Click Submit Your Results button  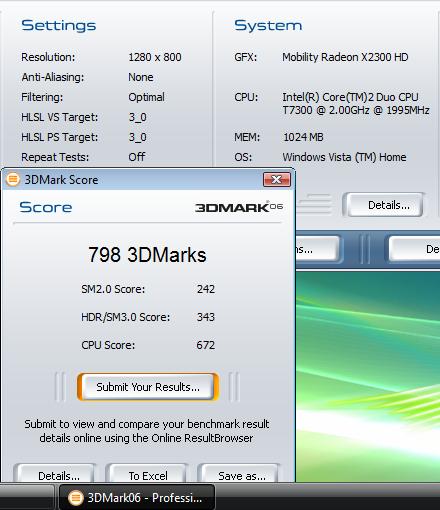click(x=148, y=387)
